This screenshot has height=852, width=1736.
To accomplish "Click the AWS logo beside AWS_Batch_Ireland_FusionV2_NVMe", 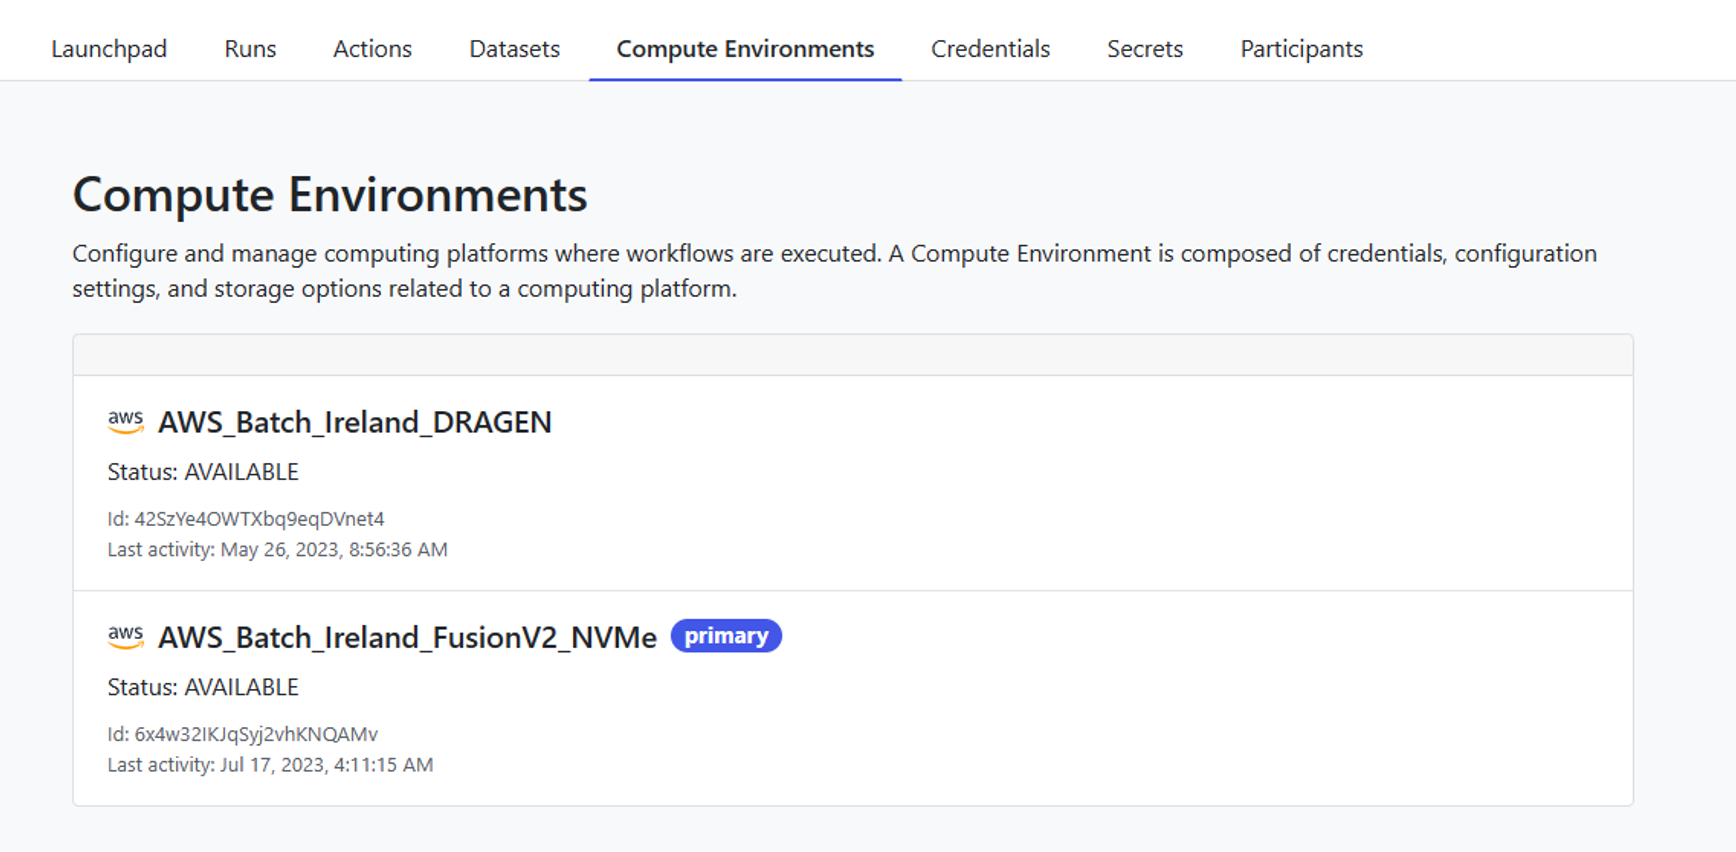I will 125,637.
